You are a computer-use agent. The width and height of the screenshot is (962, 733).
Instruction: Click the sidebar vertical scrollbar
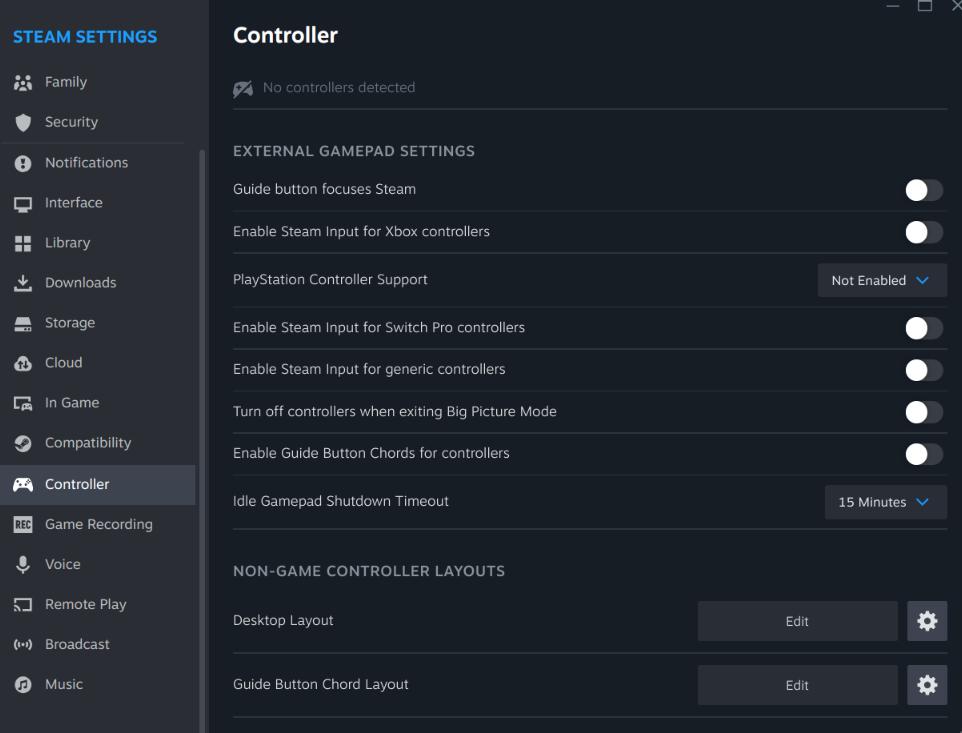pyautogui.click(x=202, y=442)
